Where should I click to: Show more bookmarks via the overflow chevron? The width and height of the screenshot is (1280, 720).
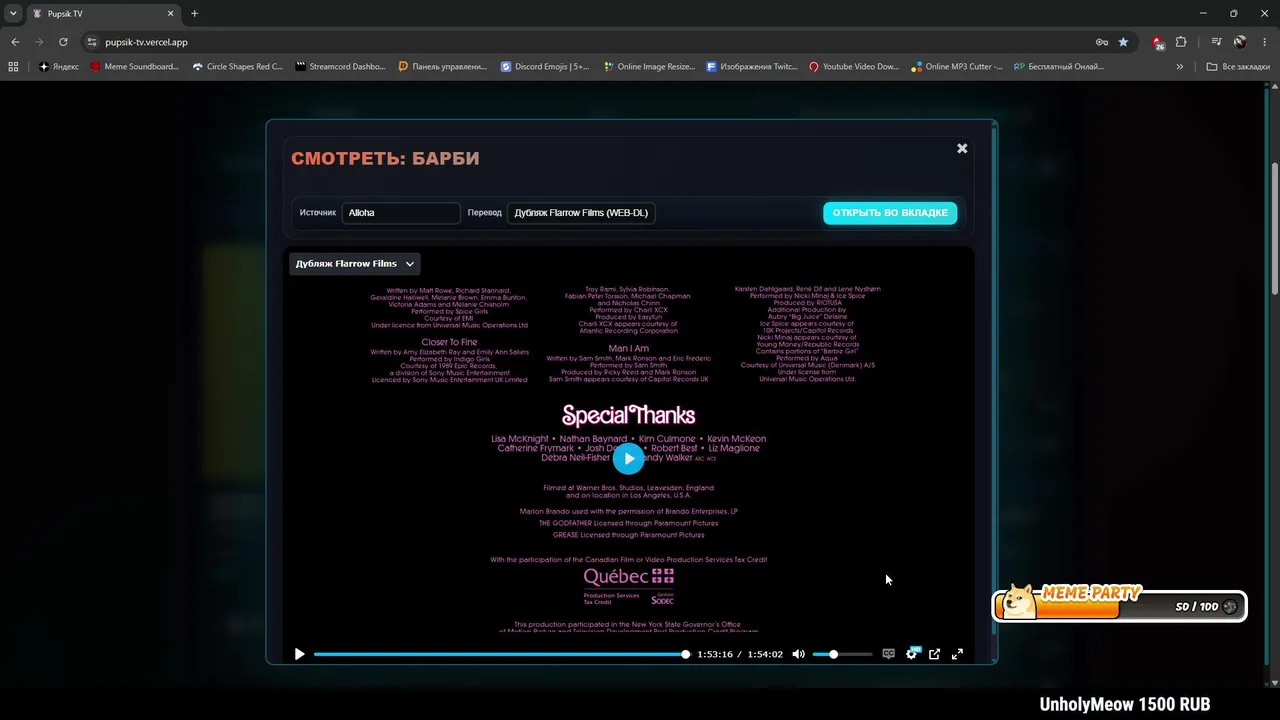(x=1180, y=67)
